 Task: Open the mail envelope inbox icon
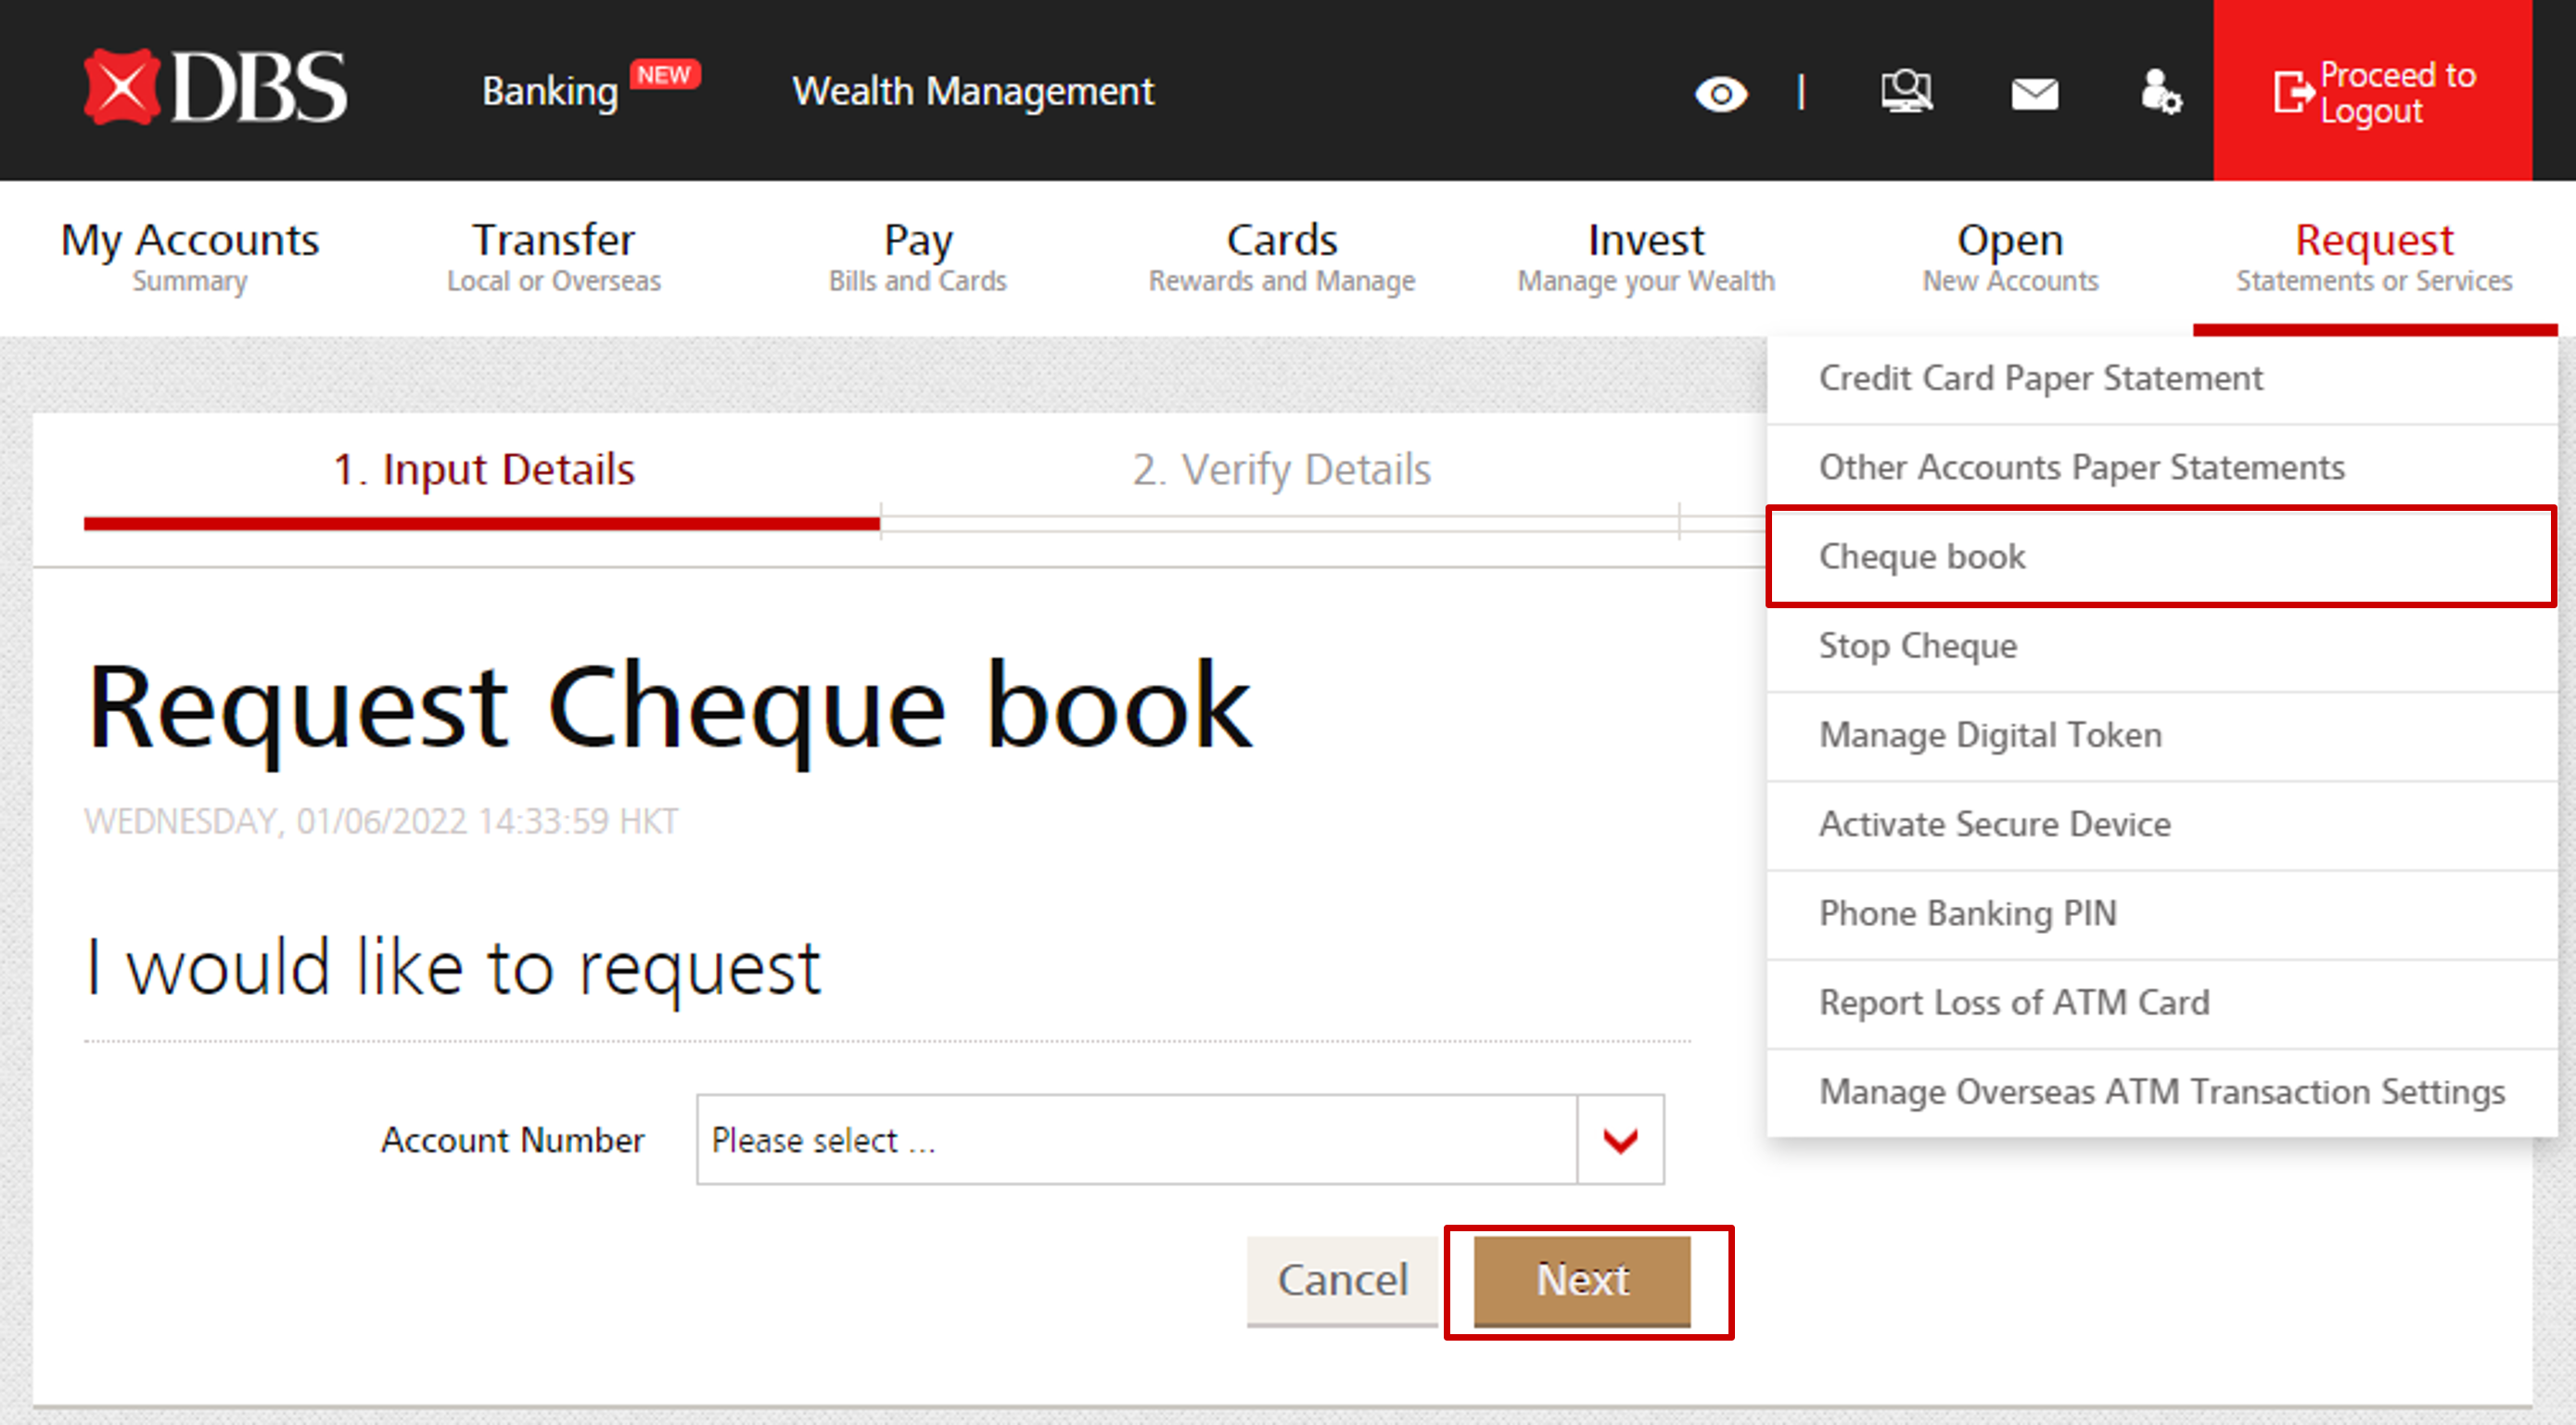2034,94
